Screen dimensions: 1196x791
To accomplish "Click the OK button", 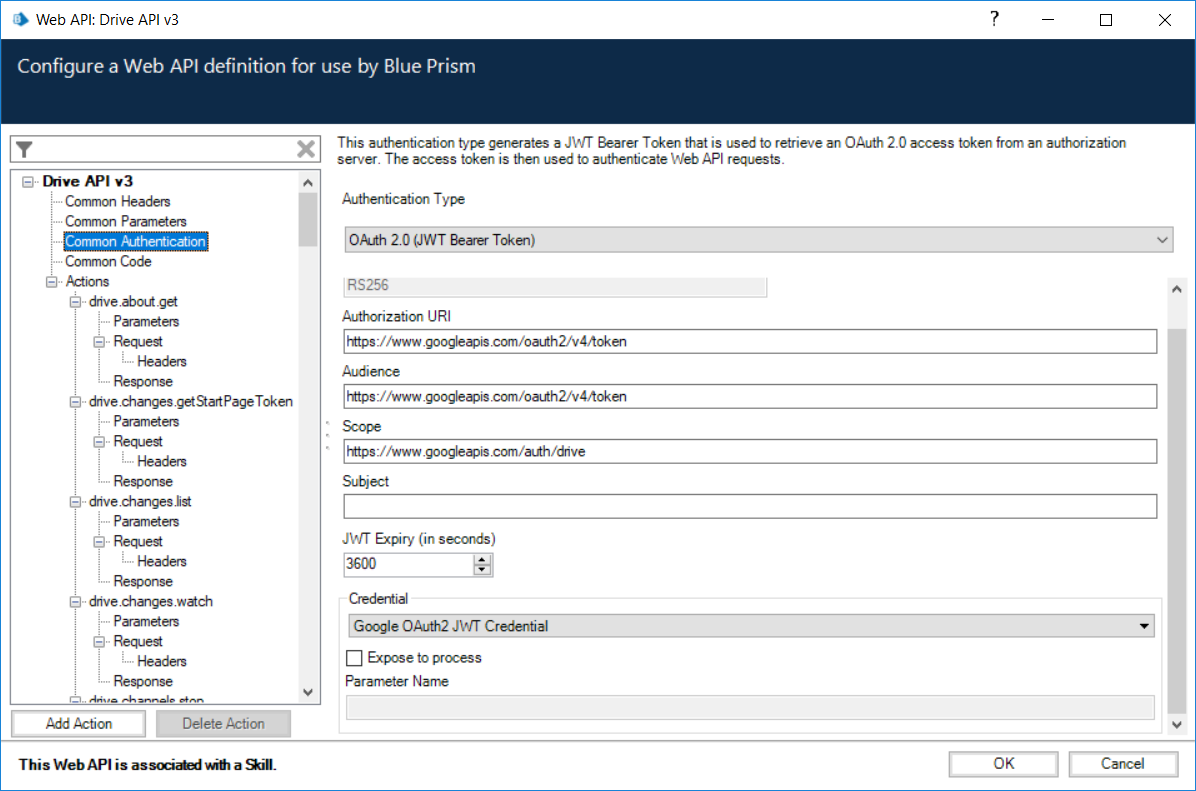I will [1003, 764].
